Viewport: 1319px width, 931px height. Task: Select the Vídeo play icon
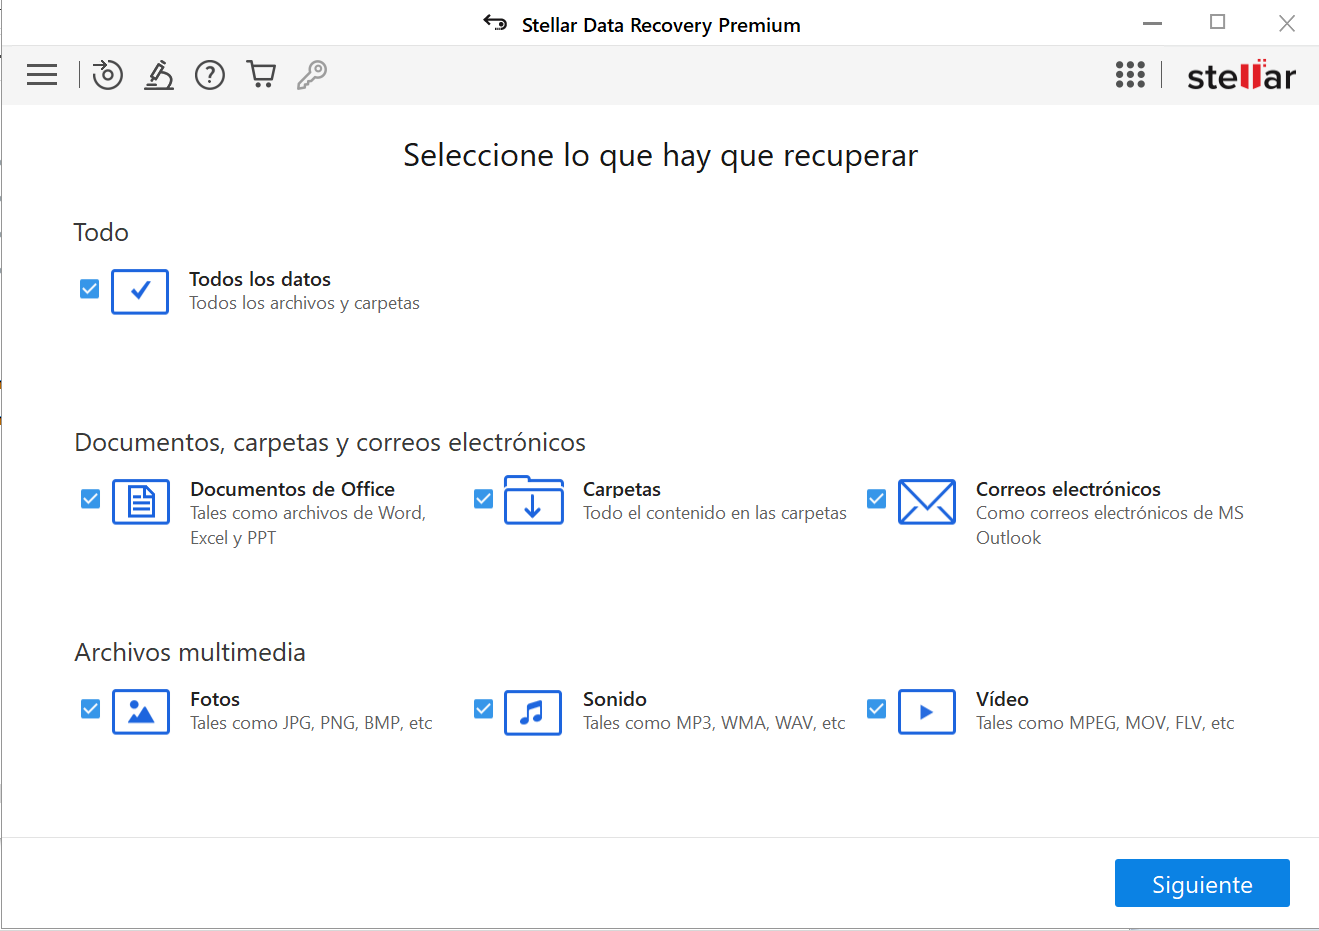(x=926, y=711)
